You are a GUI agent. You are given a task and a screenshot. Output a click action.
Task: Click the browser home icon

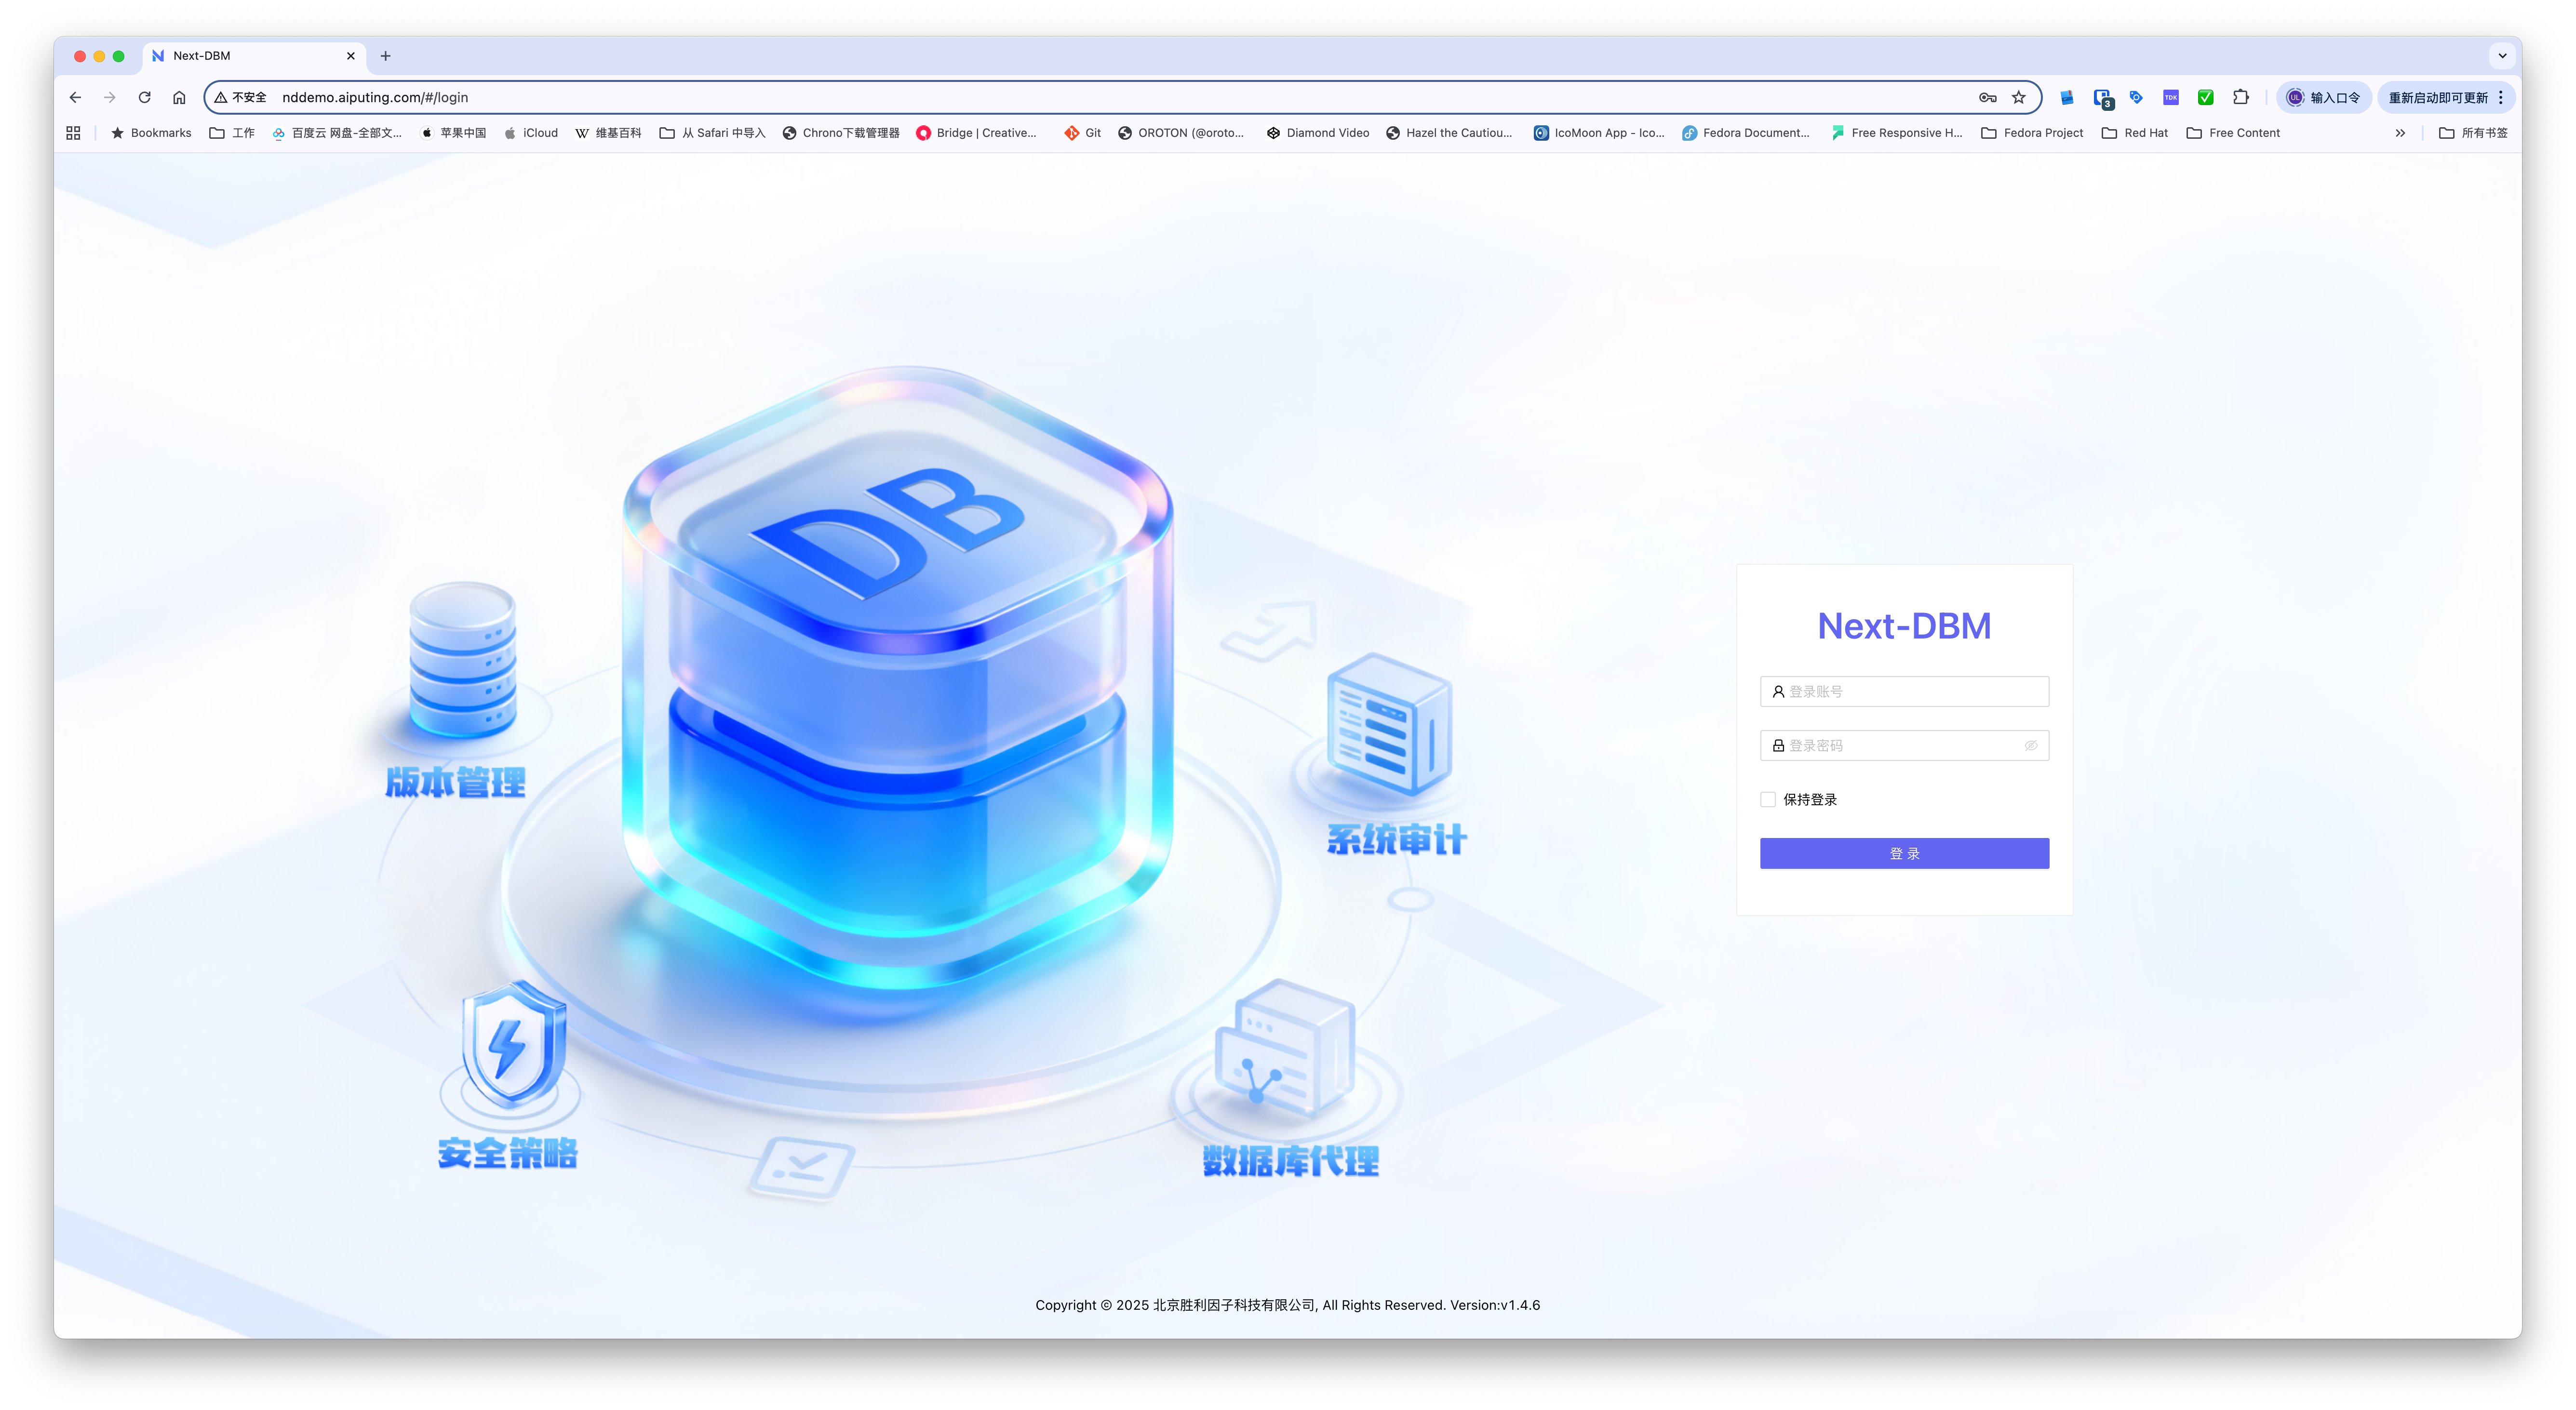(179, 97)
